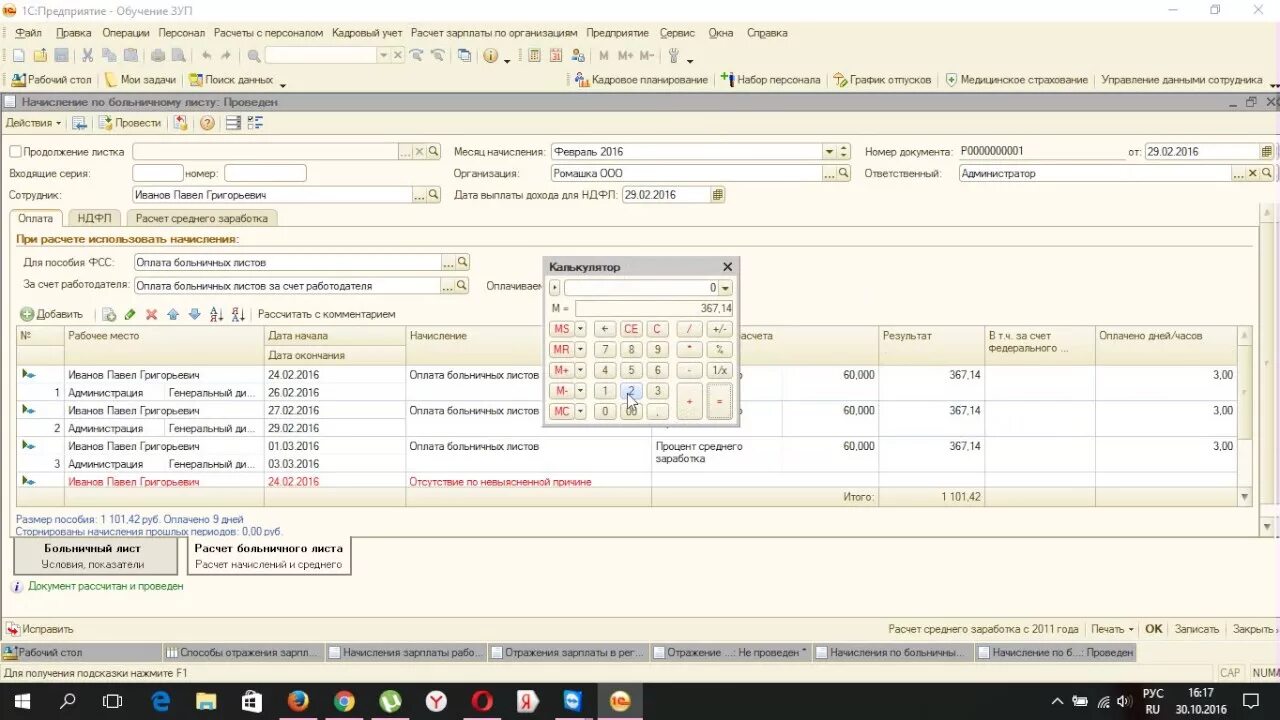Delete row with the red X icon
Image resolution: width=1280 pixels, height=720 pixels.
[x=152, y=314]
